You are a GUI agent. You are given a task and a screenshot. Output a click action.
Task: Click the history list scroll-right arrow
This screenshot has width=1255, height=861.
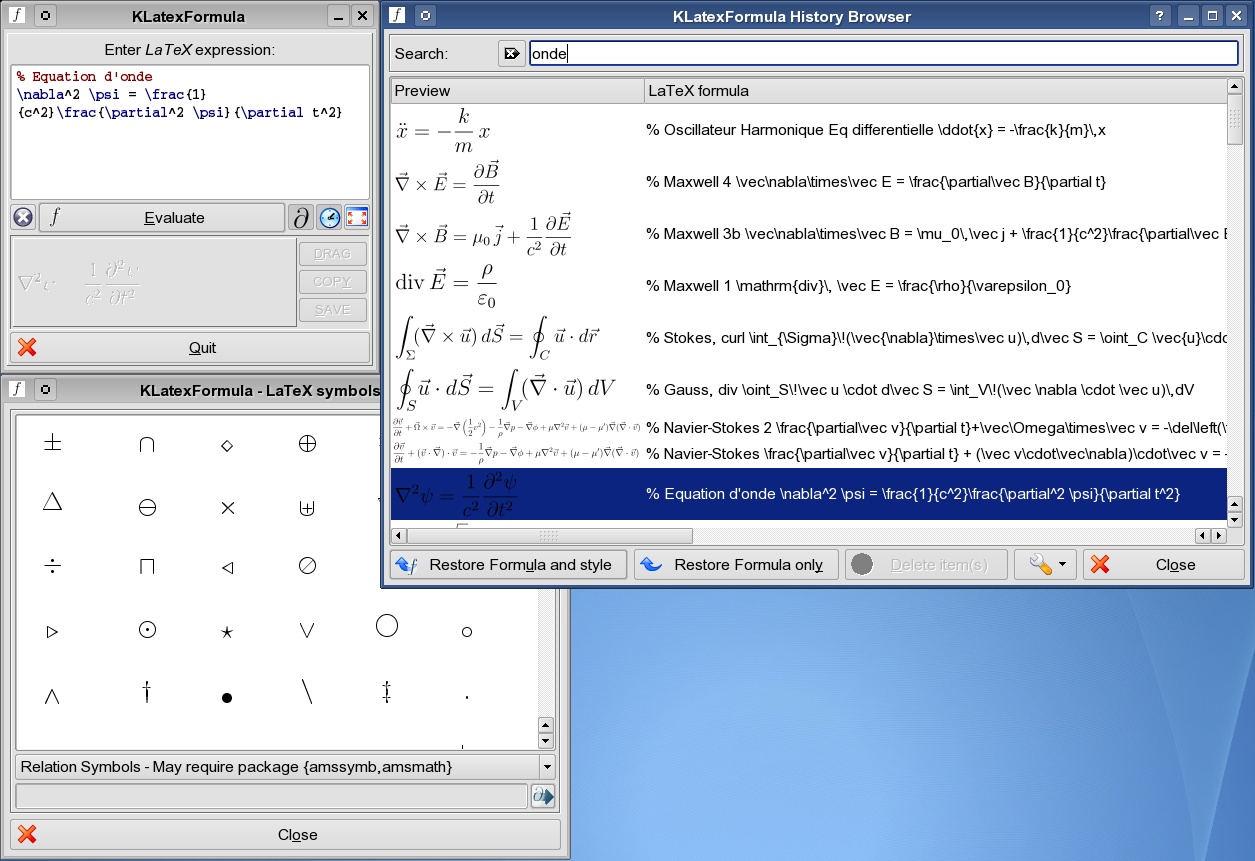point(1219,536)
